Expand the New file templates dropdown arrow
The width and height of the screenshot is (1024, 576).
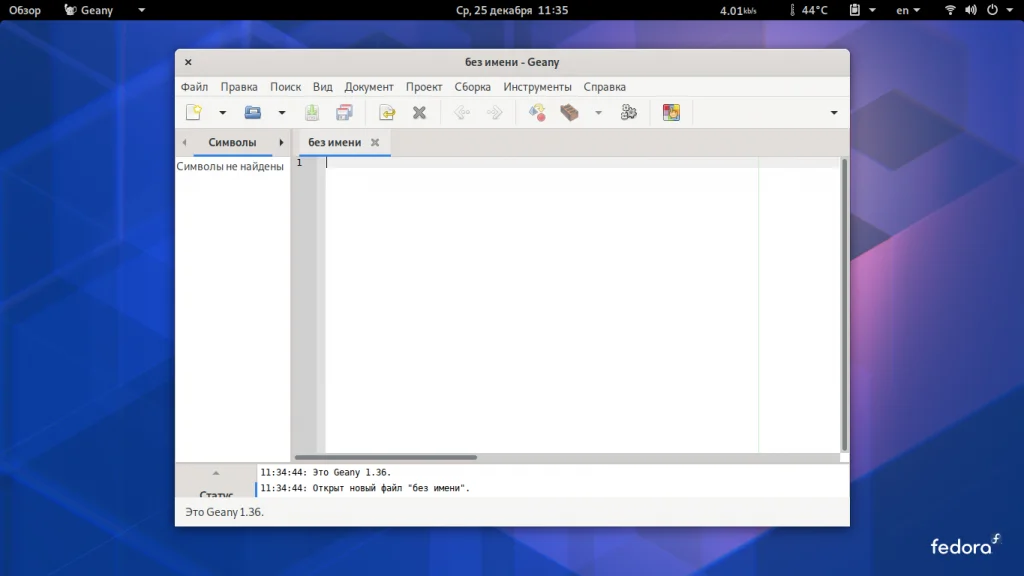[x=223, y=113]
